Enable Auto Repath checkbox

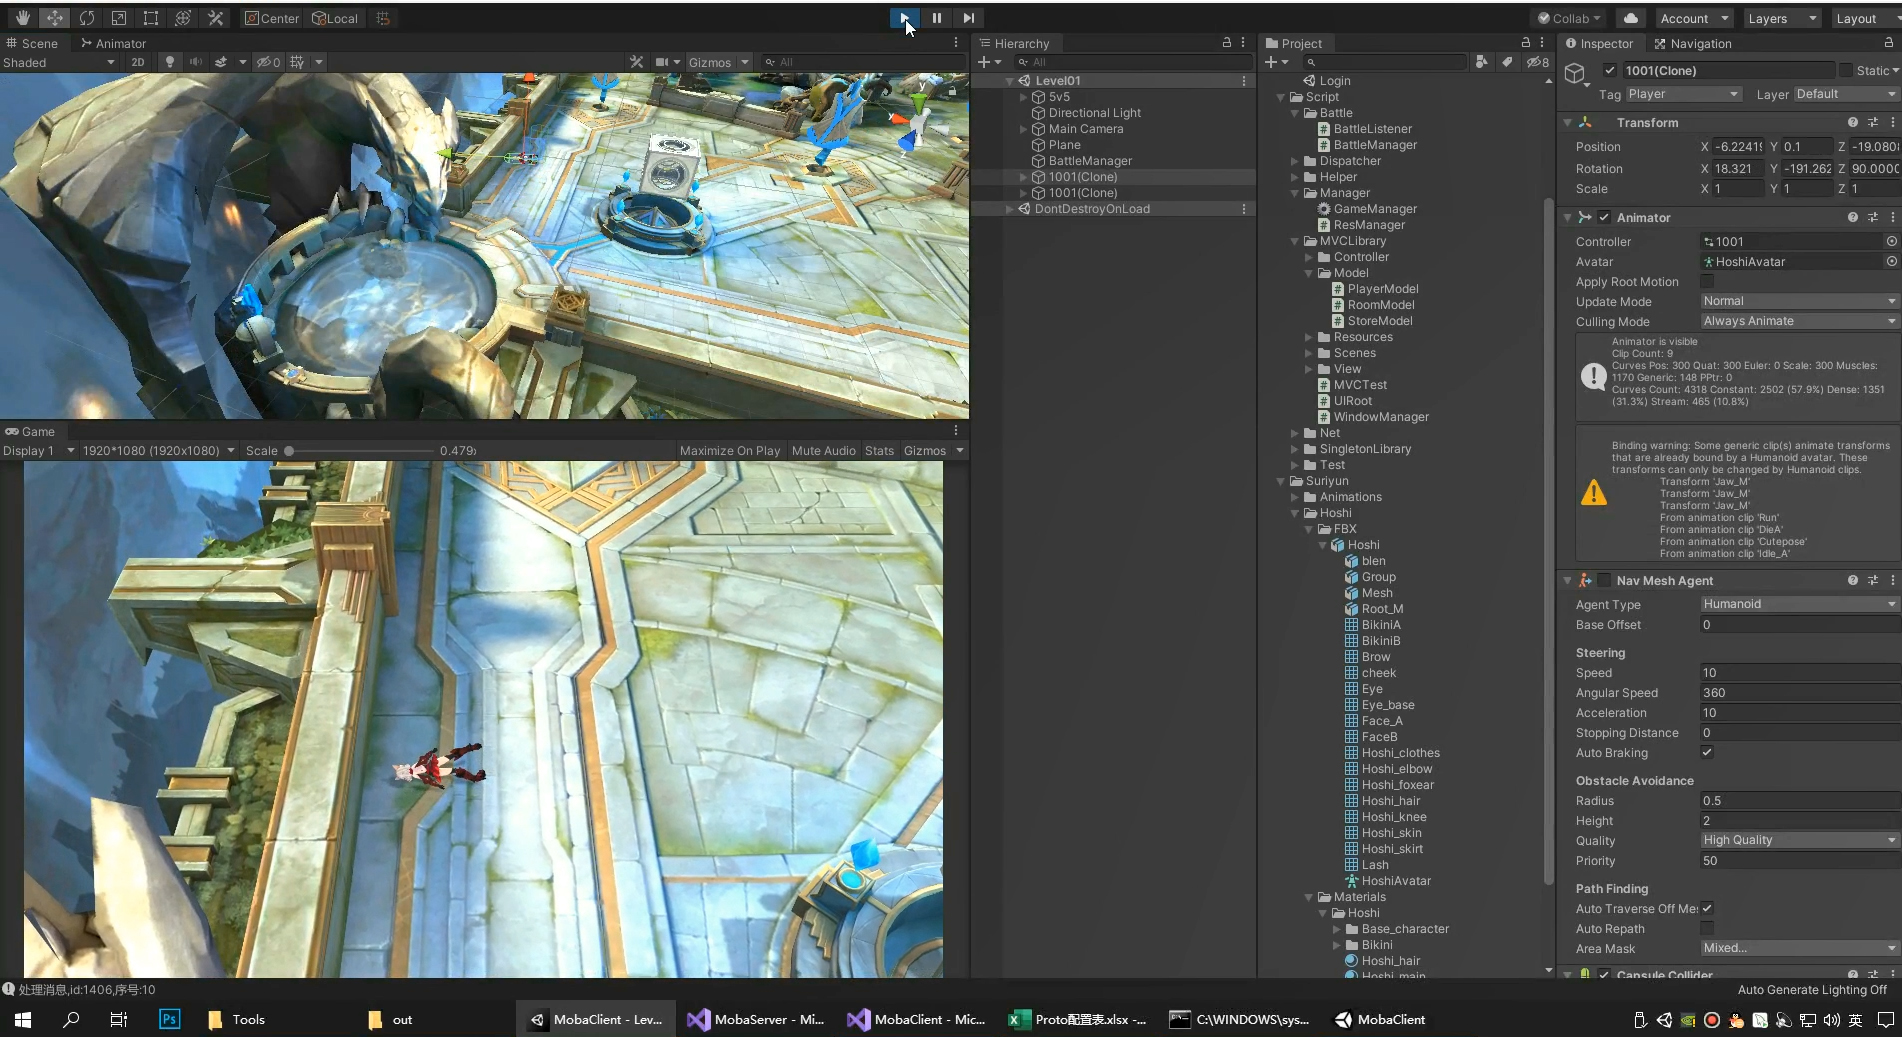[x=1707, y=928]
